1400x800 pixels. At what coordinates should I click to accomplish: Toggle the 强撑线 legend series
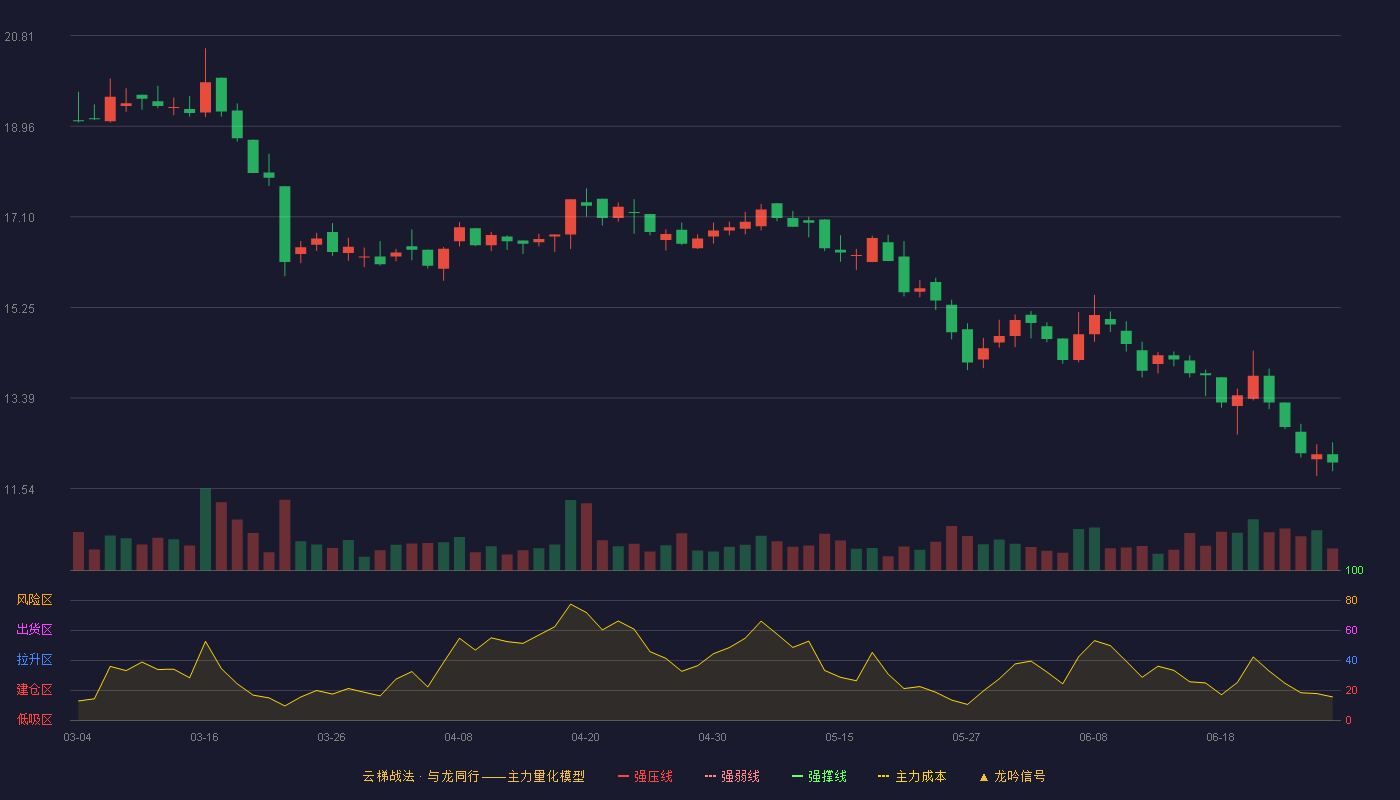pos(819,776)
